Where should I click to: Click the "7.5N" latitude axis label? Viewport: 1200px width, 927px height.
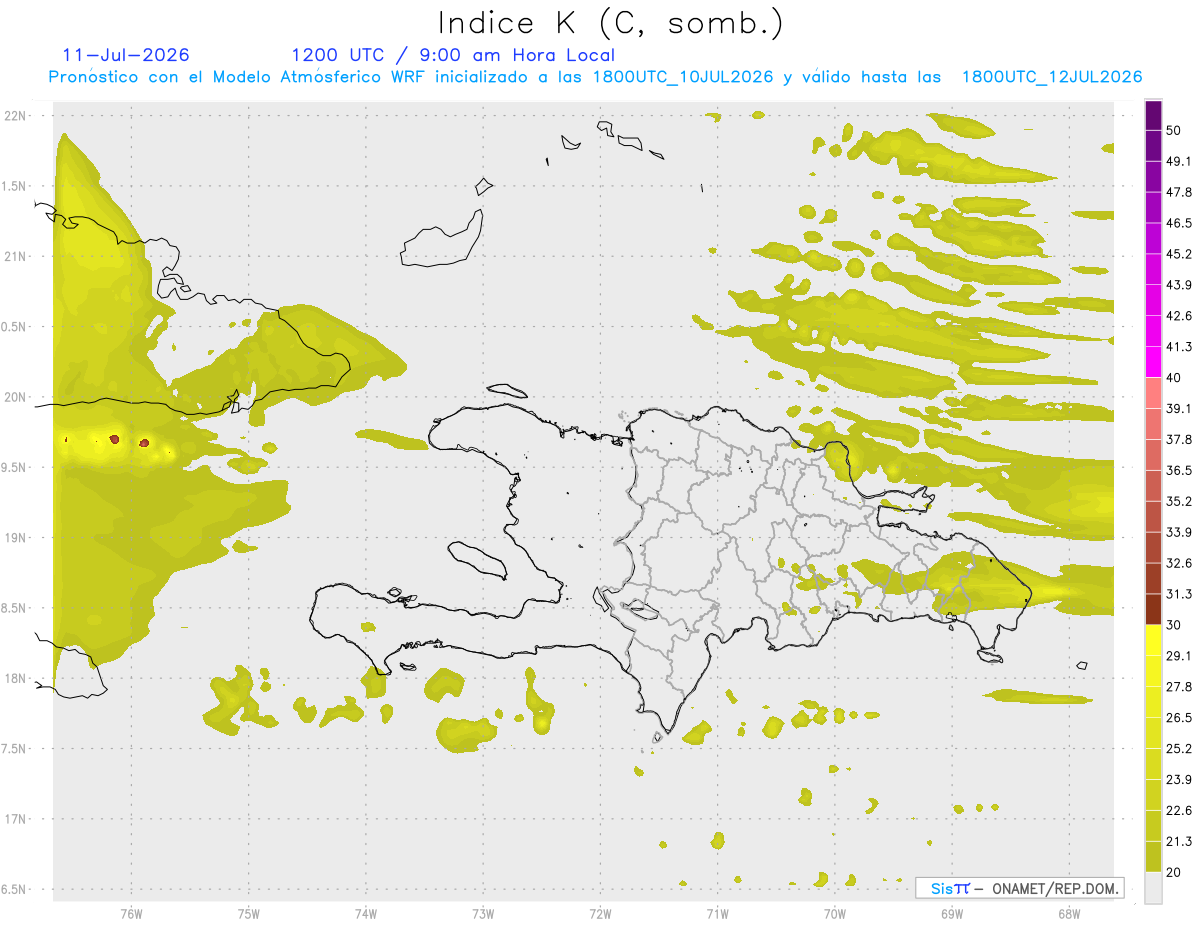[15, 750]
